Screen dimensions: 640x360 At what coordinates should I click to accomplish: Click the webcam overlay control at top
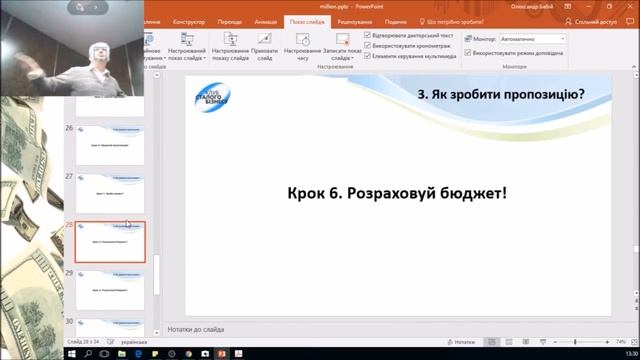coord(87,7)
